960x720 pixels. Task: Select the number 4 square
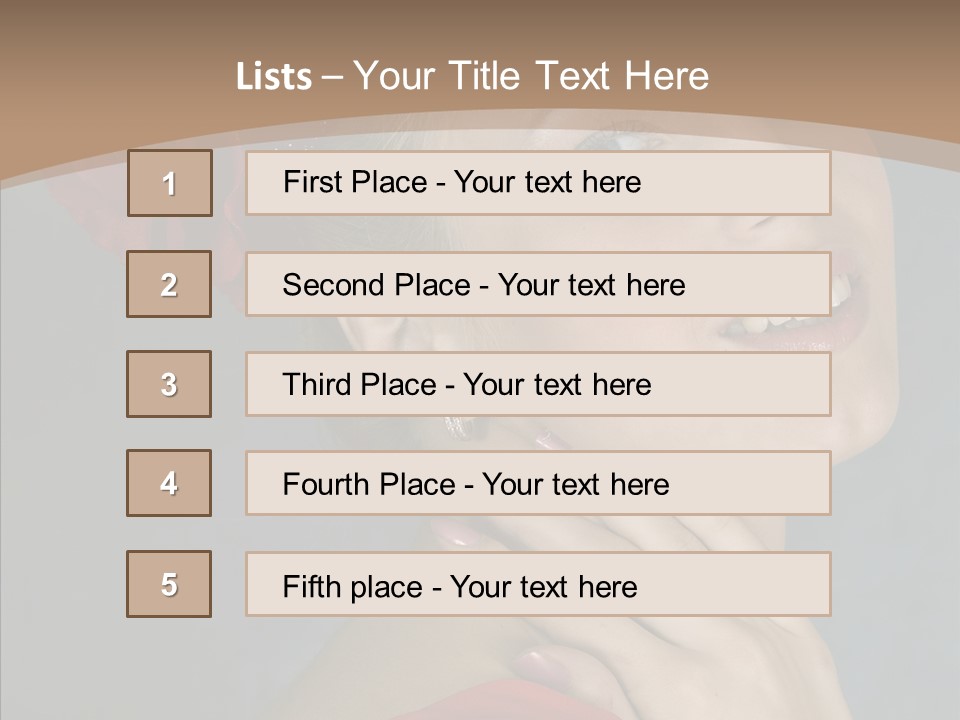(169, 483)
